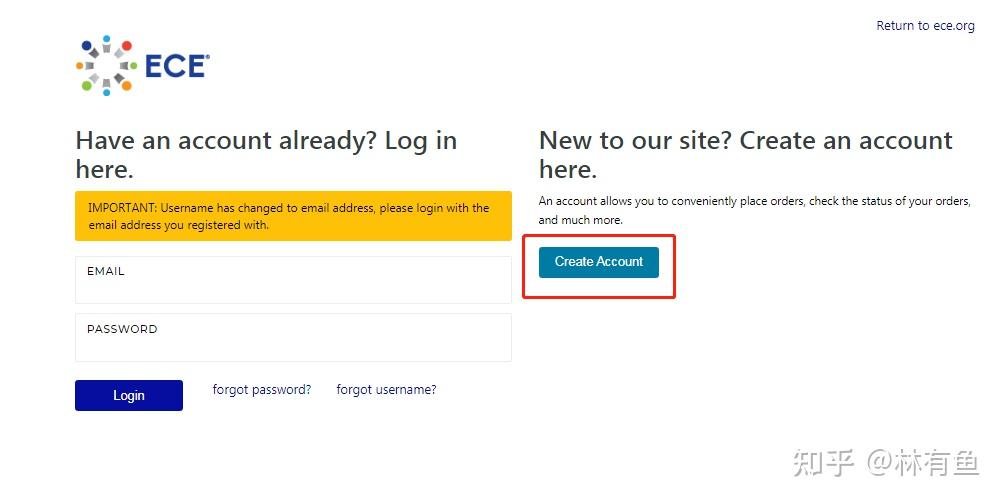Click the PASSWORD label text
Image resolution: width=1006 pixels, height=503 pixels.
122,329
